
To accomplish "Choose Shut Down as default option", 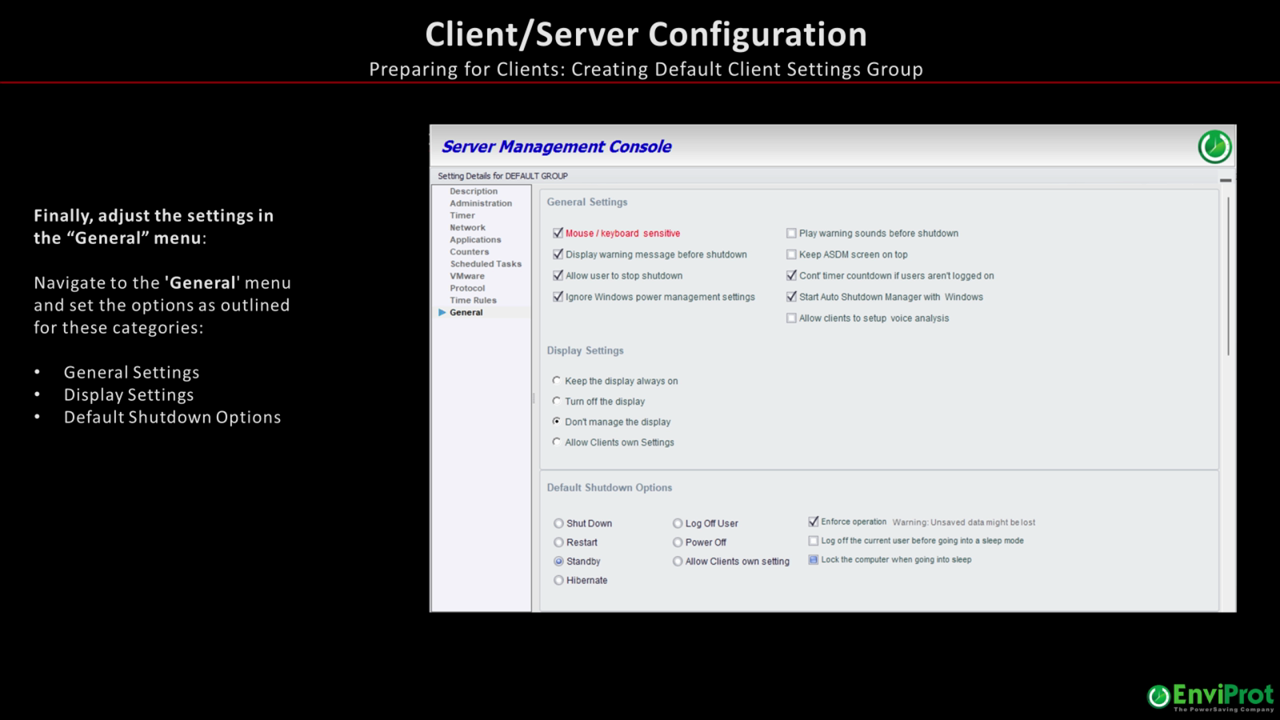I will click(559, 523).
